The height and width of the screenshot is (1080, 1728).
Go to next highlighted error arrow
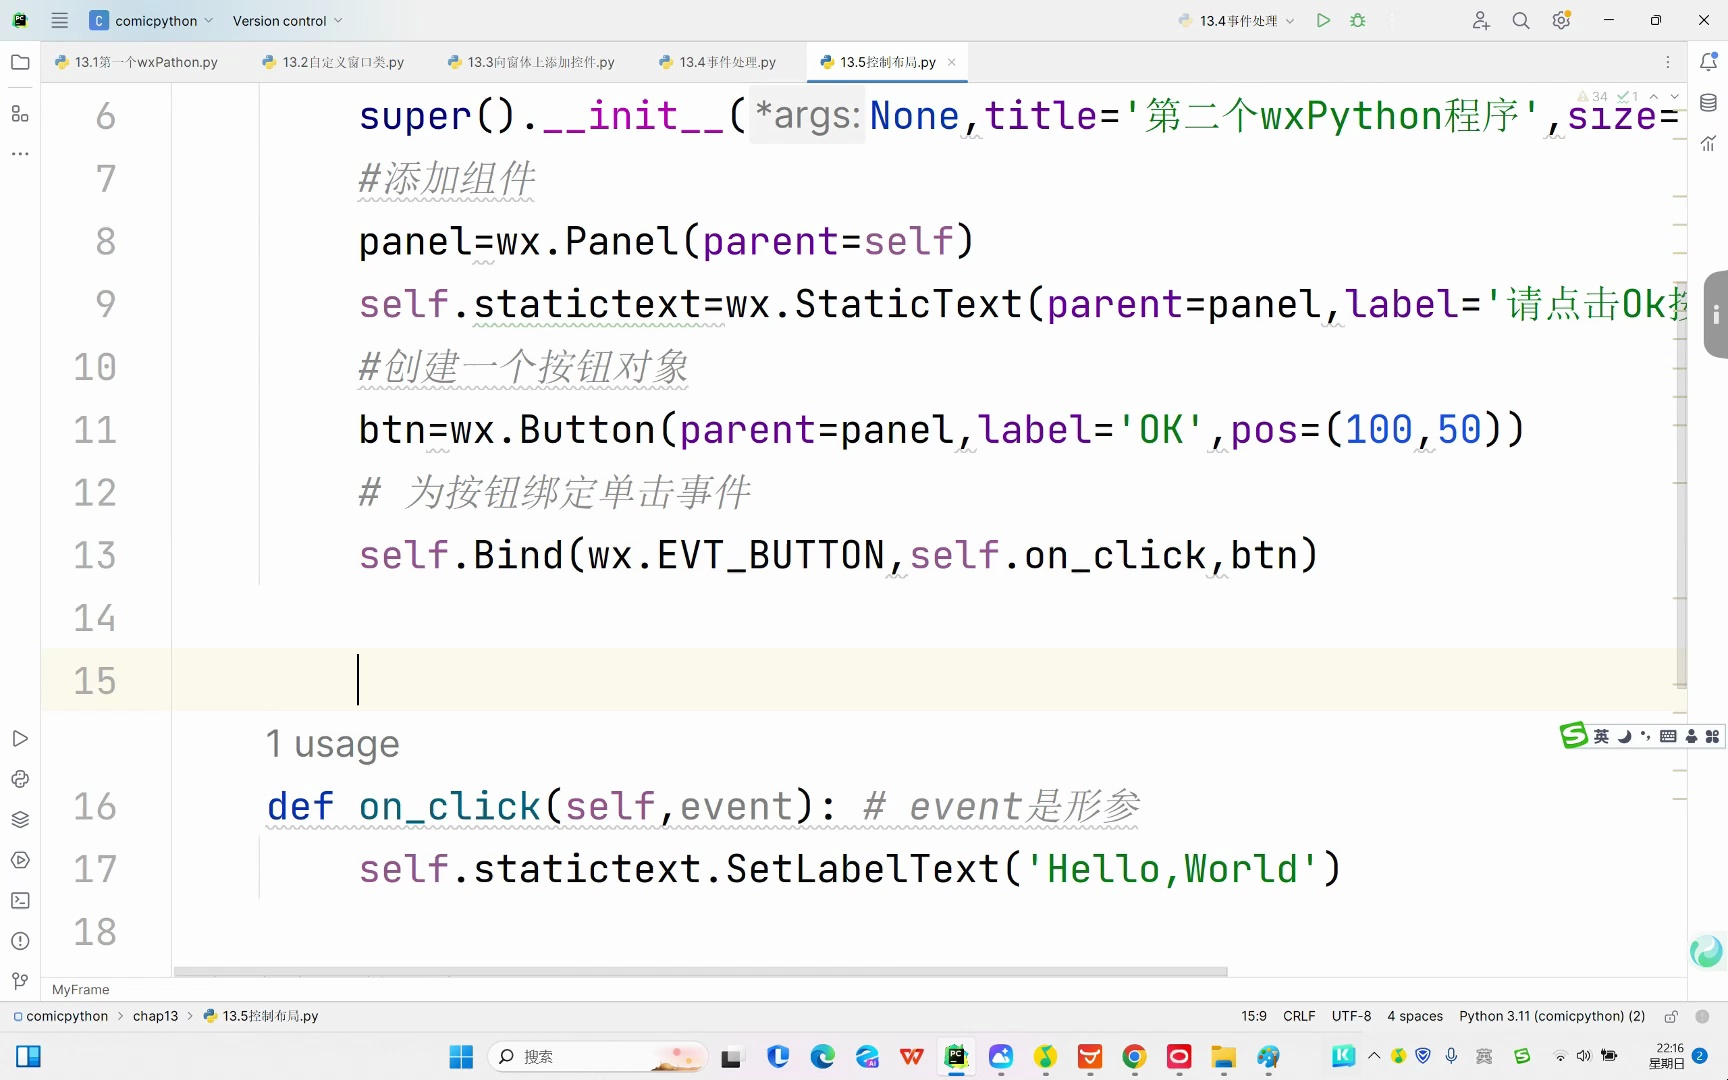tap(1675, 97)
